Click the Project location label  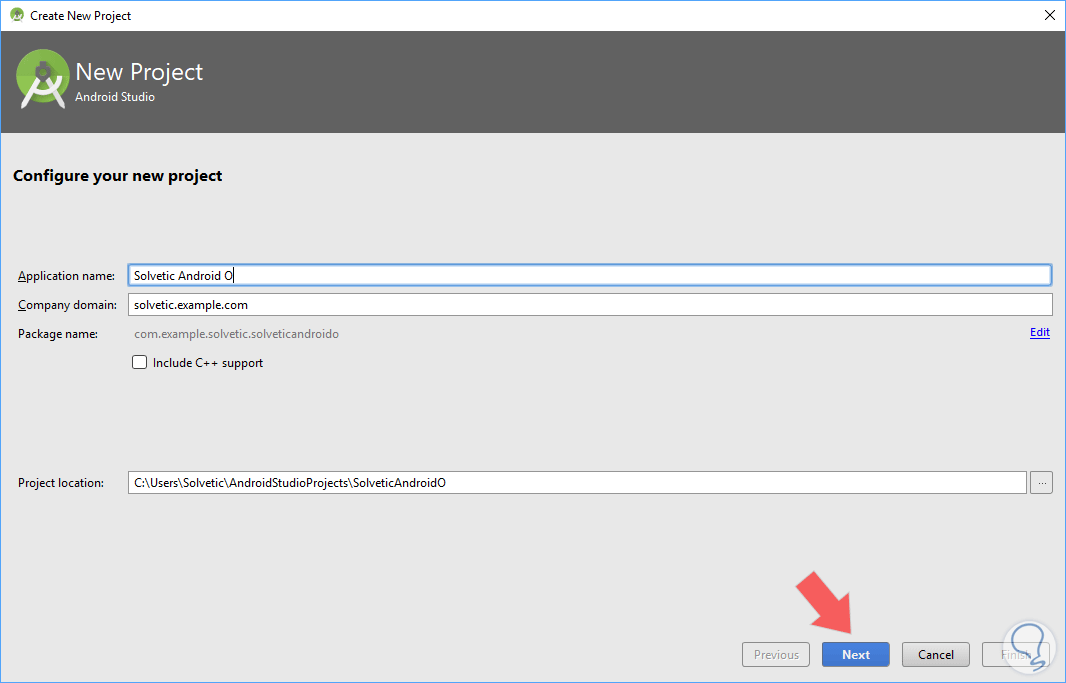(x=61, y=483)
